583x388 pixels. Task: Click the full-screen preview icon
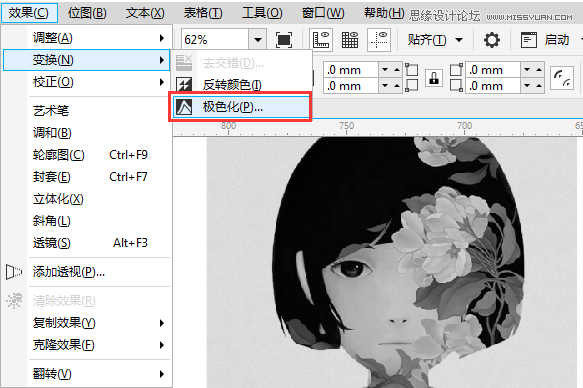pos(284,39)
